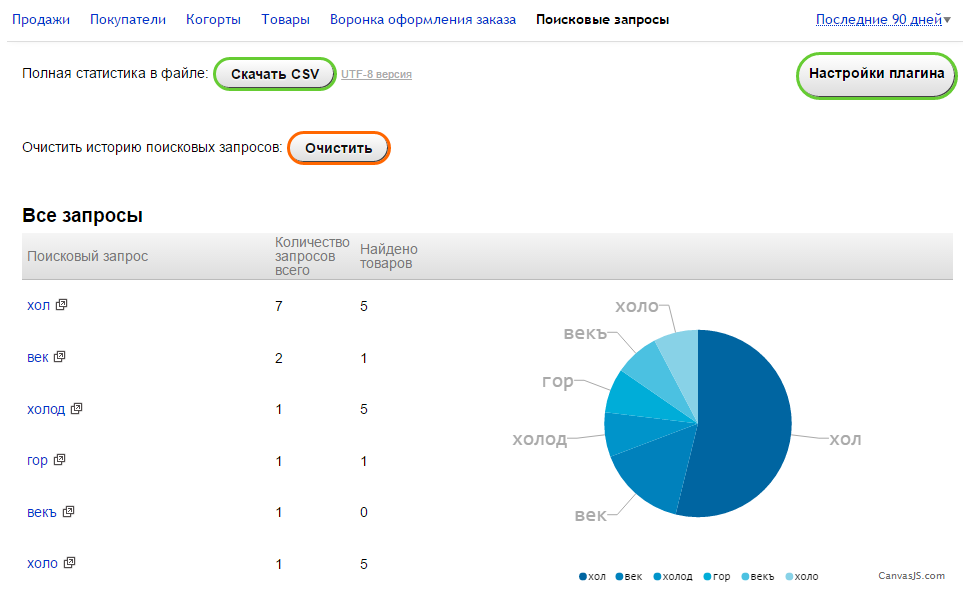This screenshot has width=963, height=594.
Task: Click Найдено товаров column header
Action: click(389, 256)
